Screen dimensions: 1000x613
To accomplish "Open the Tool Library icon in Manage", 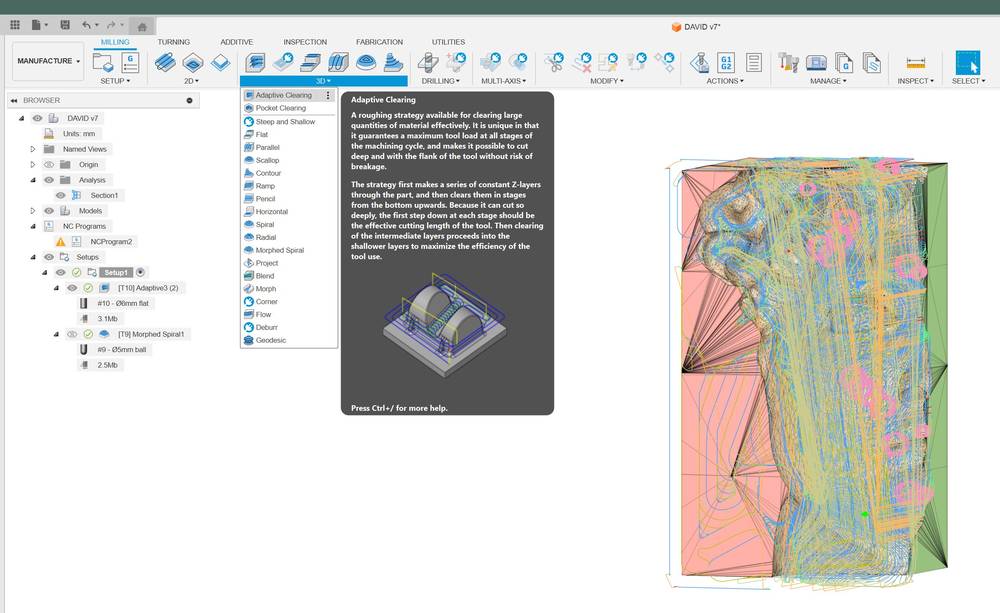I will (x=789, y=63).
